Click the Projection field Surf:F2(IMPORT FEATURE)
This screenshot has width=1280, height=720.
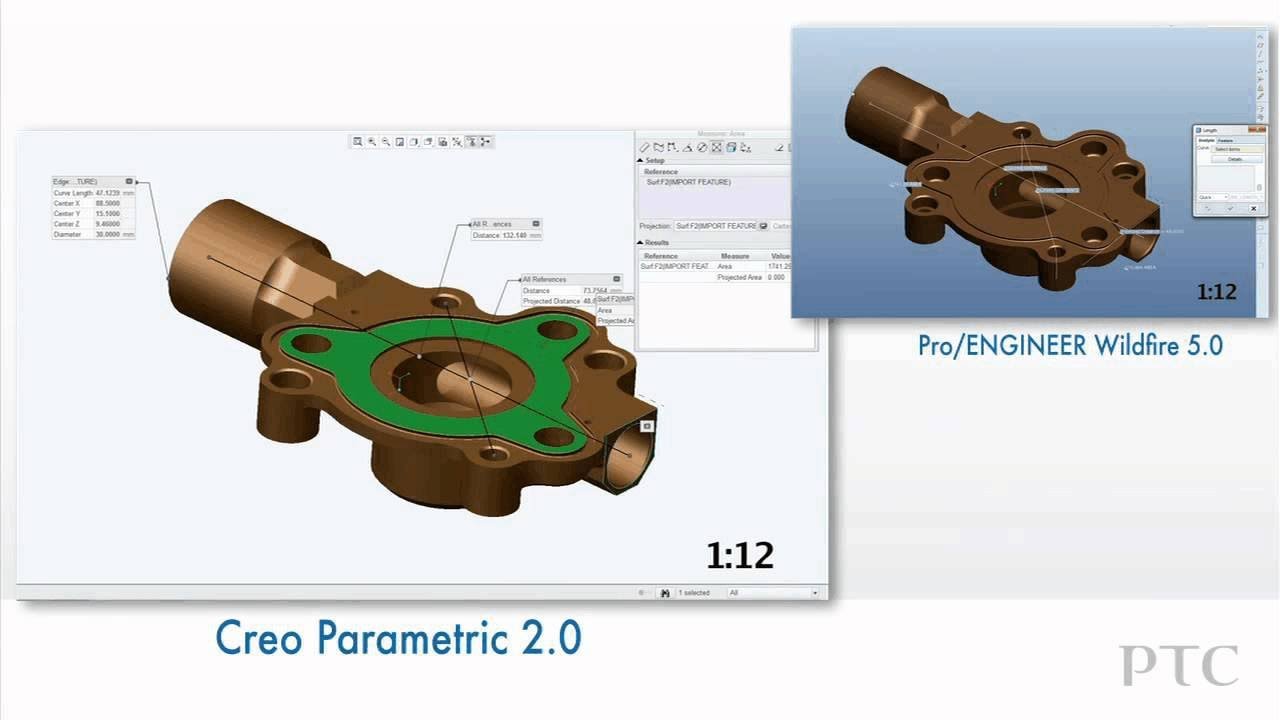[716, 226]
